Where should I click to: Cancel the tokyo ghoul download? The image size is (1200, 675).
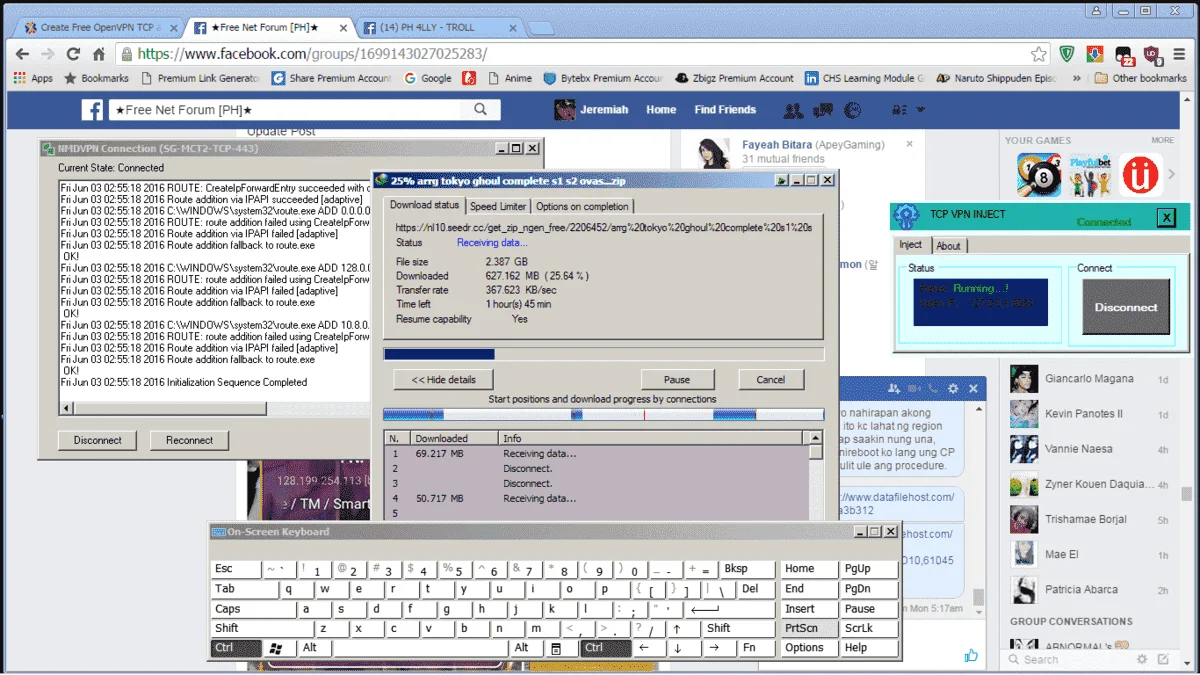click(x=770, y=379)
